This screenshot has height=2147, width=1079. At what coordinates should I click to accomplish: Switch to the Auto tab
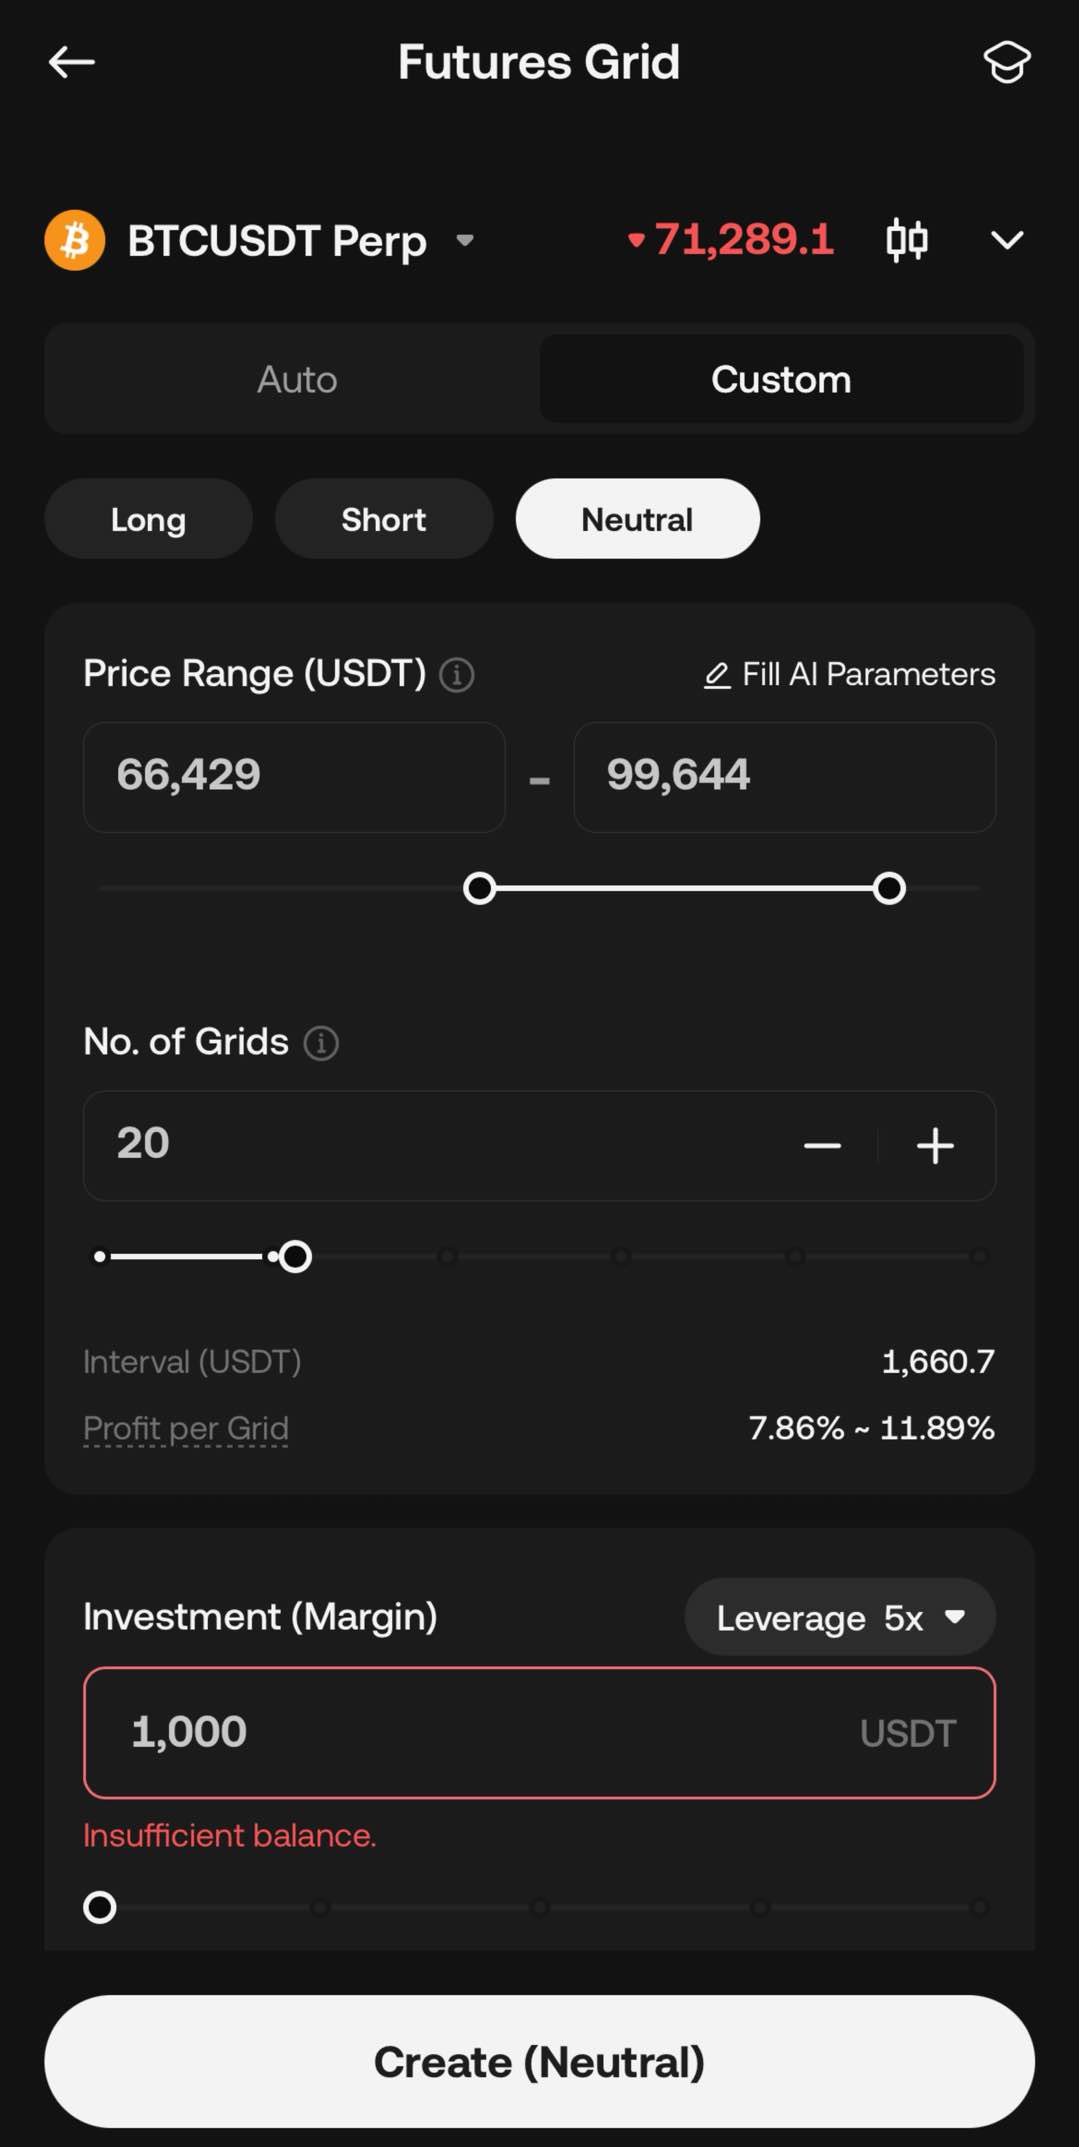click(297, 380)
